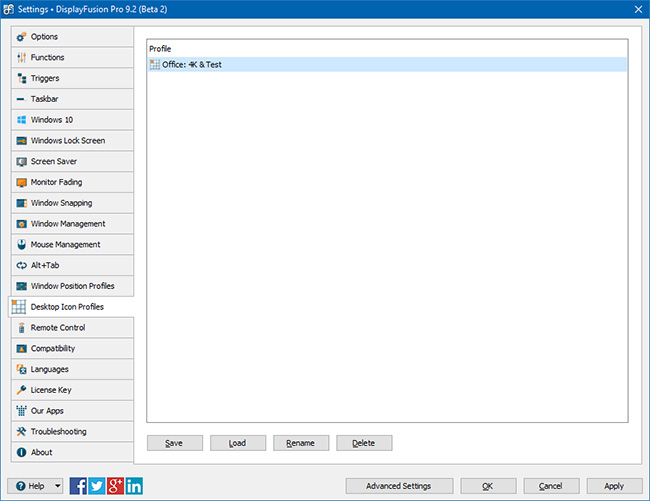Click the Facebook icon in footer
The image size is (650, 501).
click(x=79, y=486)
